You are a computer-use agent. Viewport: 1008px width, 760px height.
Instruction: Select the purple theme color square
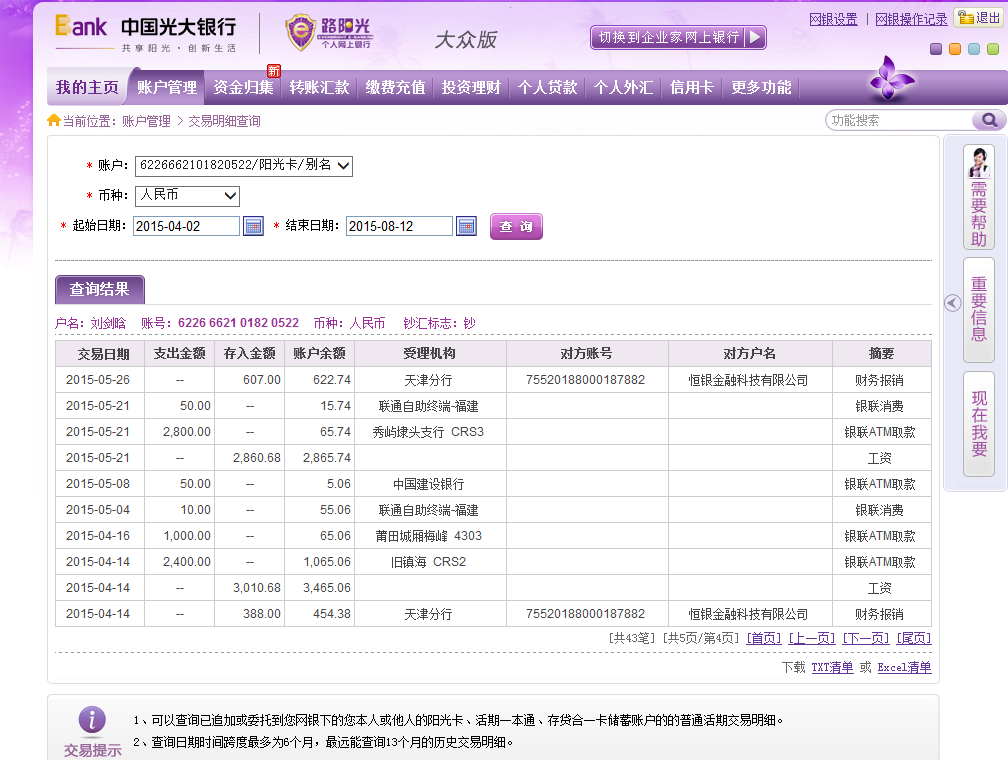936,49
